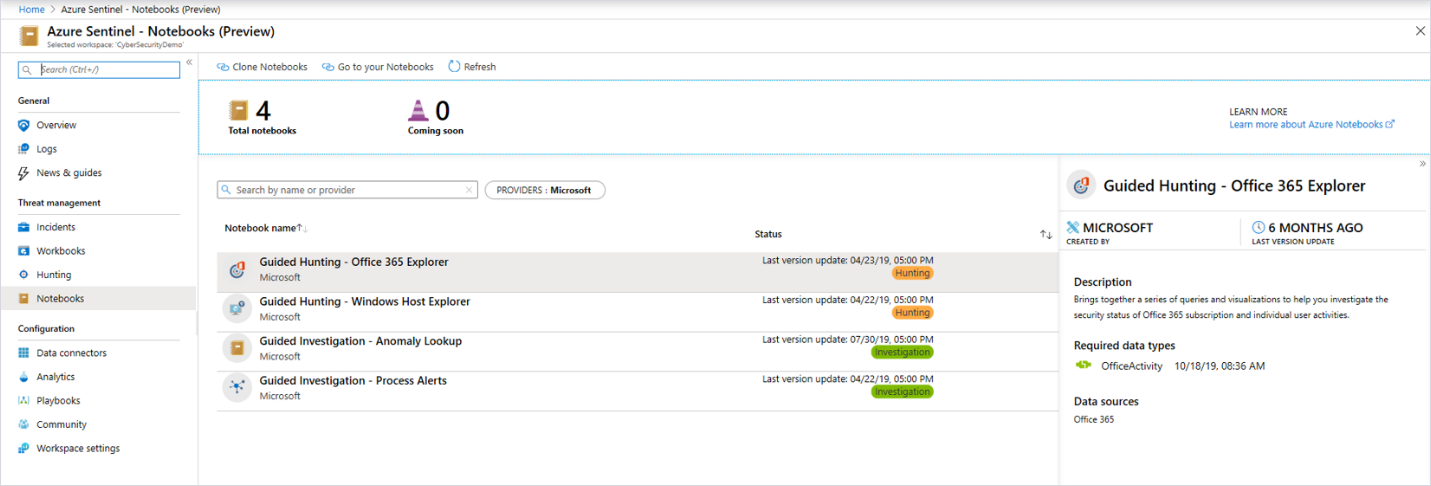
Task: Click the Windows Host Explorer notebook icon
Action: click(237, 308)
